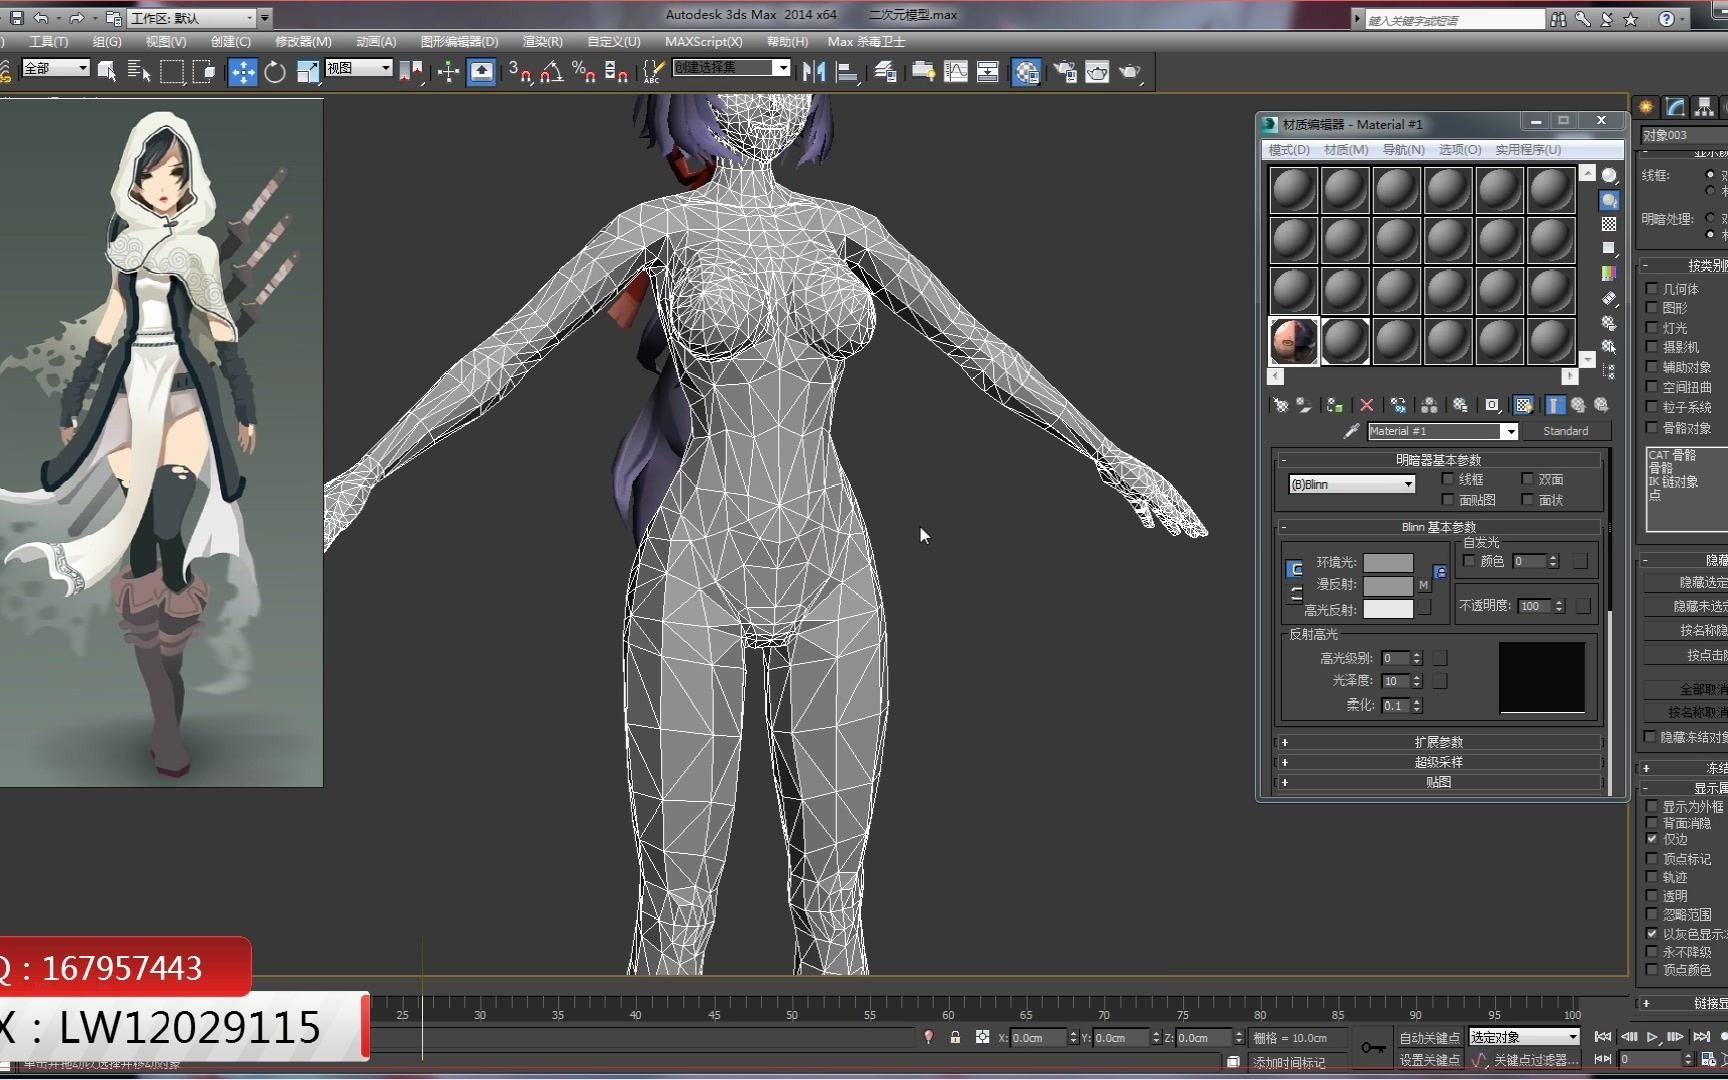Open Render Setup teapot icon
The width and height of the screenshot is (1728, 1080).
coord(1065,71)
